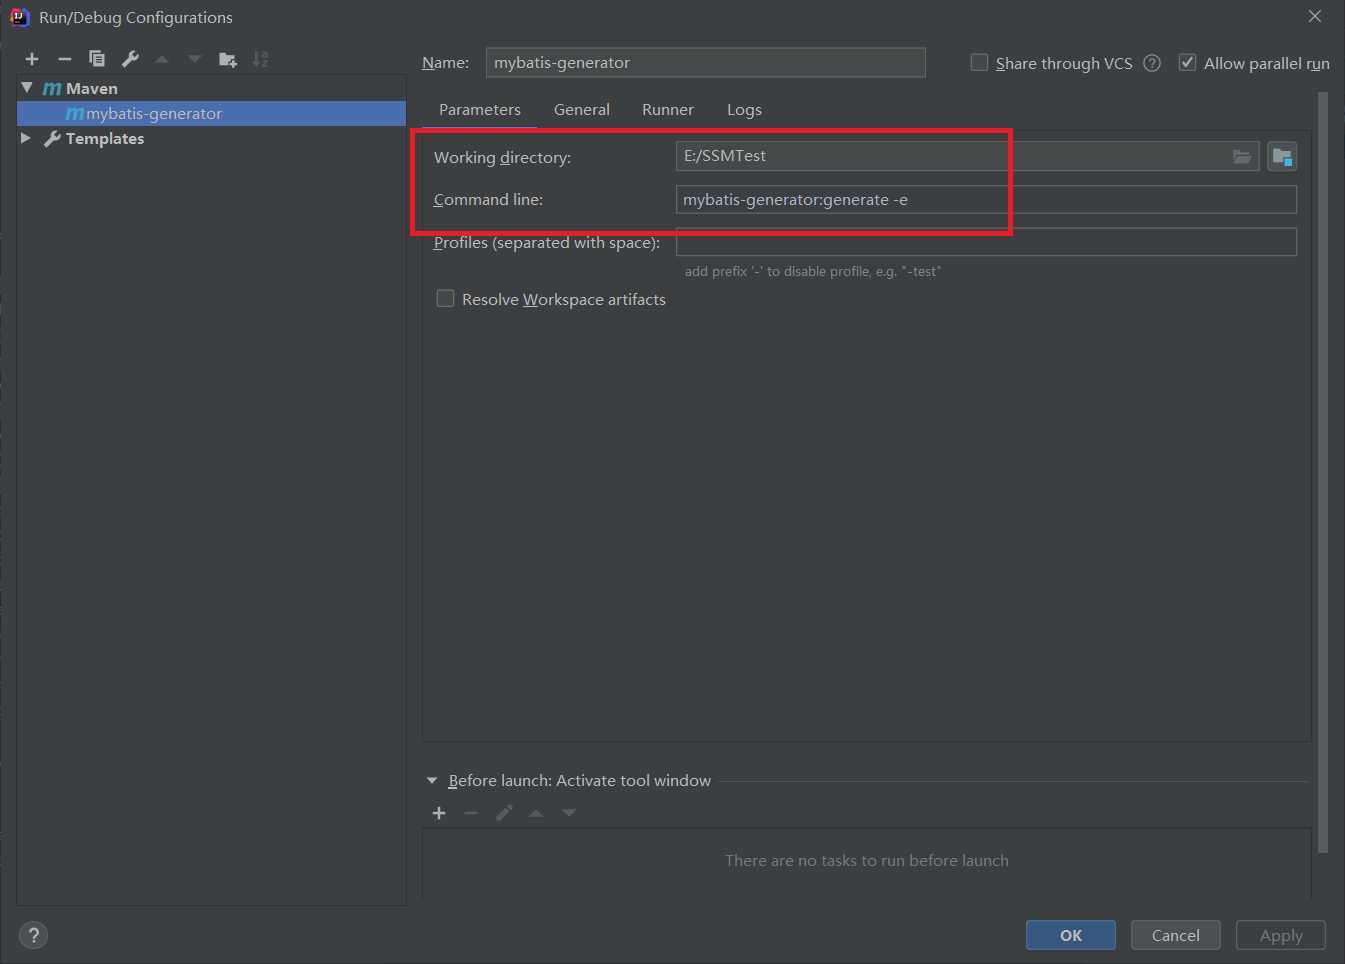Close the Run/Debug Configurations dialog
This screenshot has height=964, width=1345.
click(x=1315, y=16)
